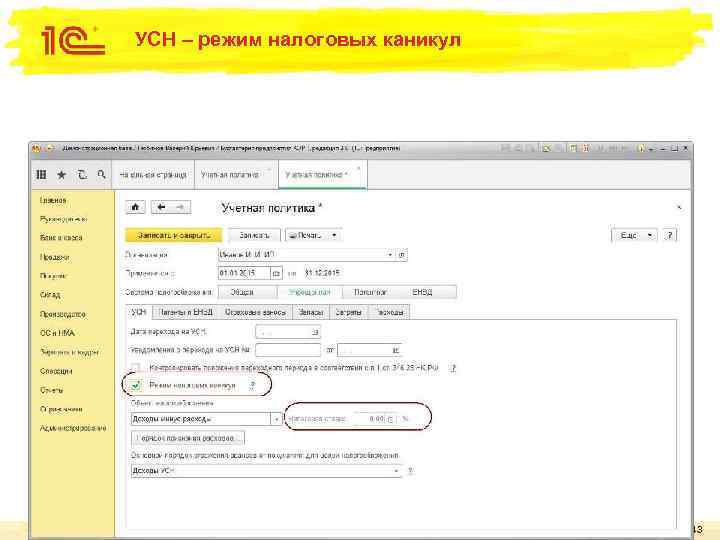Open the sections grid menu icon
Viewport: 720px width, 540px height.
click(x=41, y=174)
